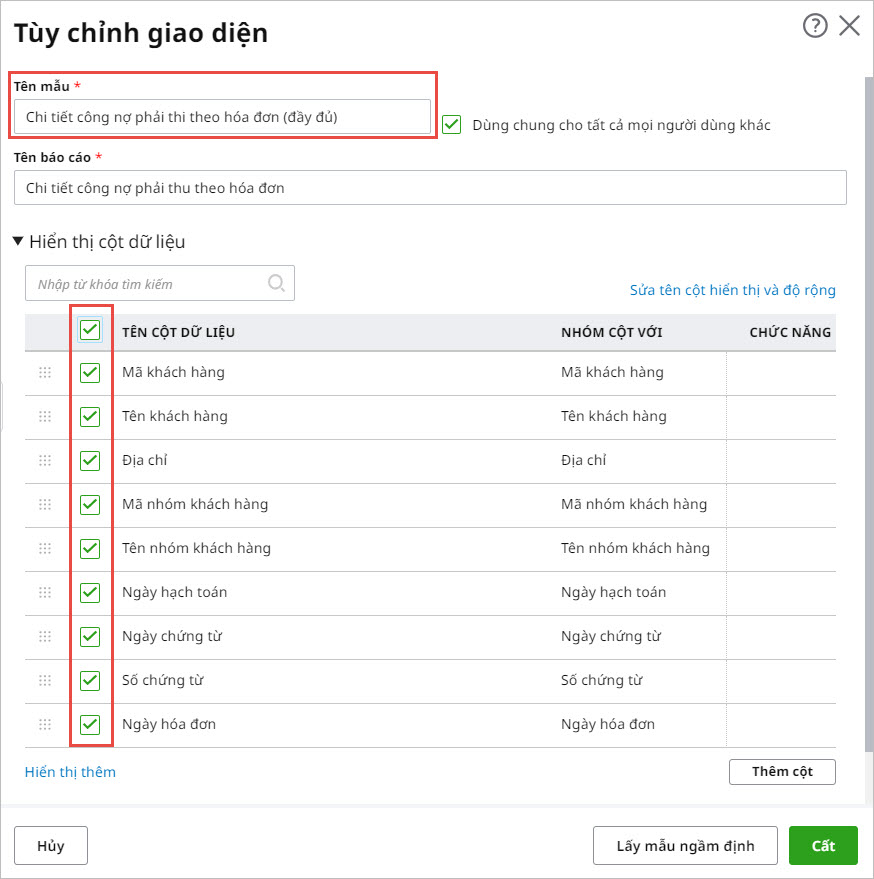Click the drag handle for Tên nhóm khách hàng
This screenshot has height=879, width=874.
point(45,548)
